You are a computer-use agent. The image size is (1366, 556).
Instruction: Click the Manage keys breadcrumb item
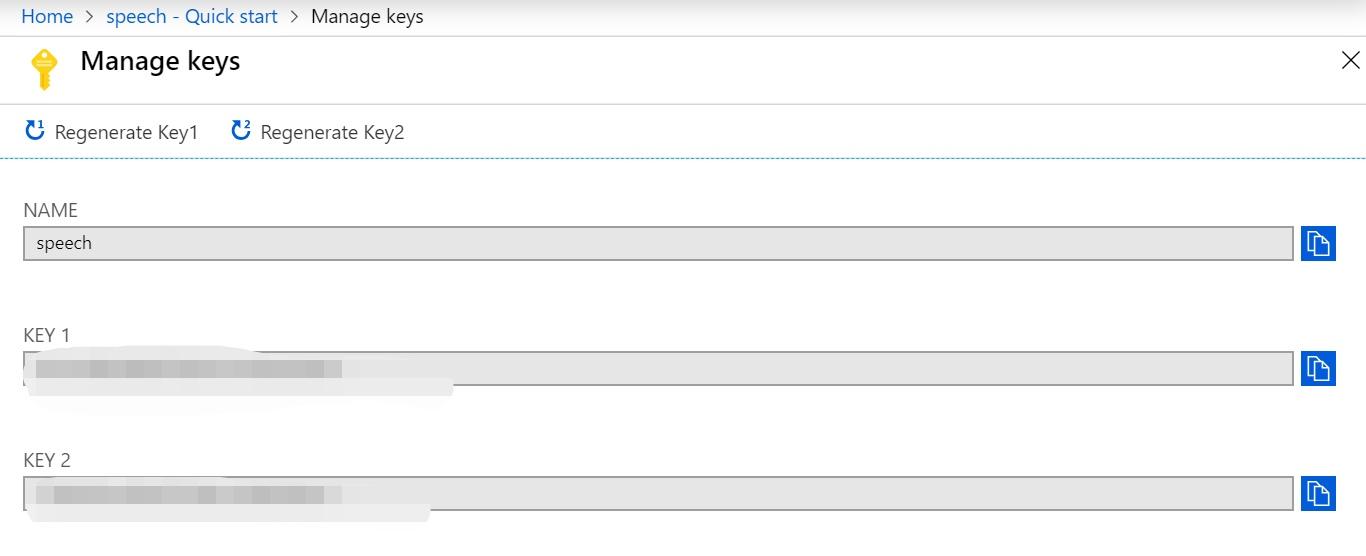pos(367,17)
